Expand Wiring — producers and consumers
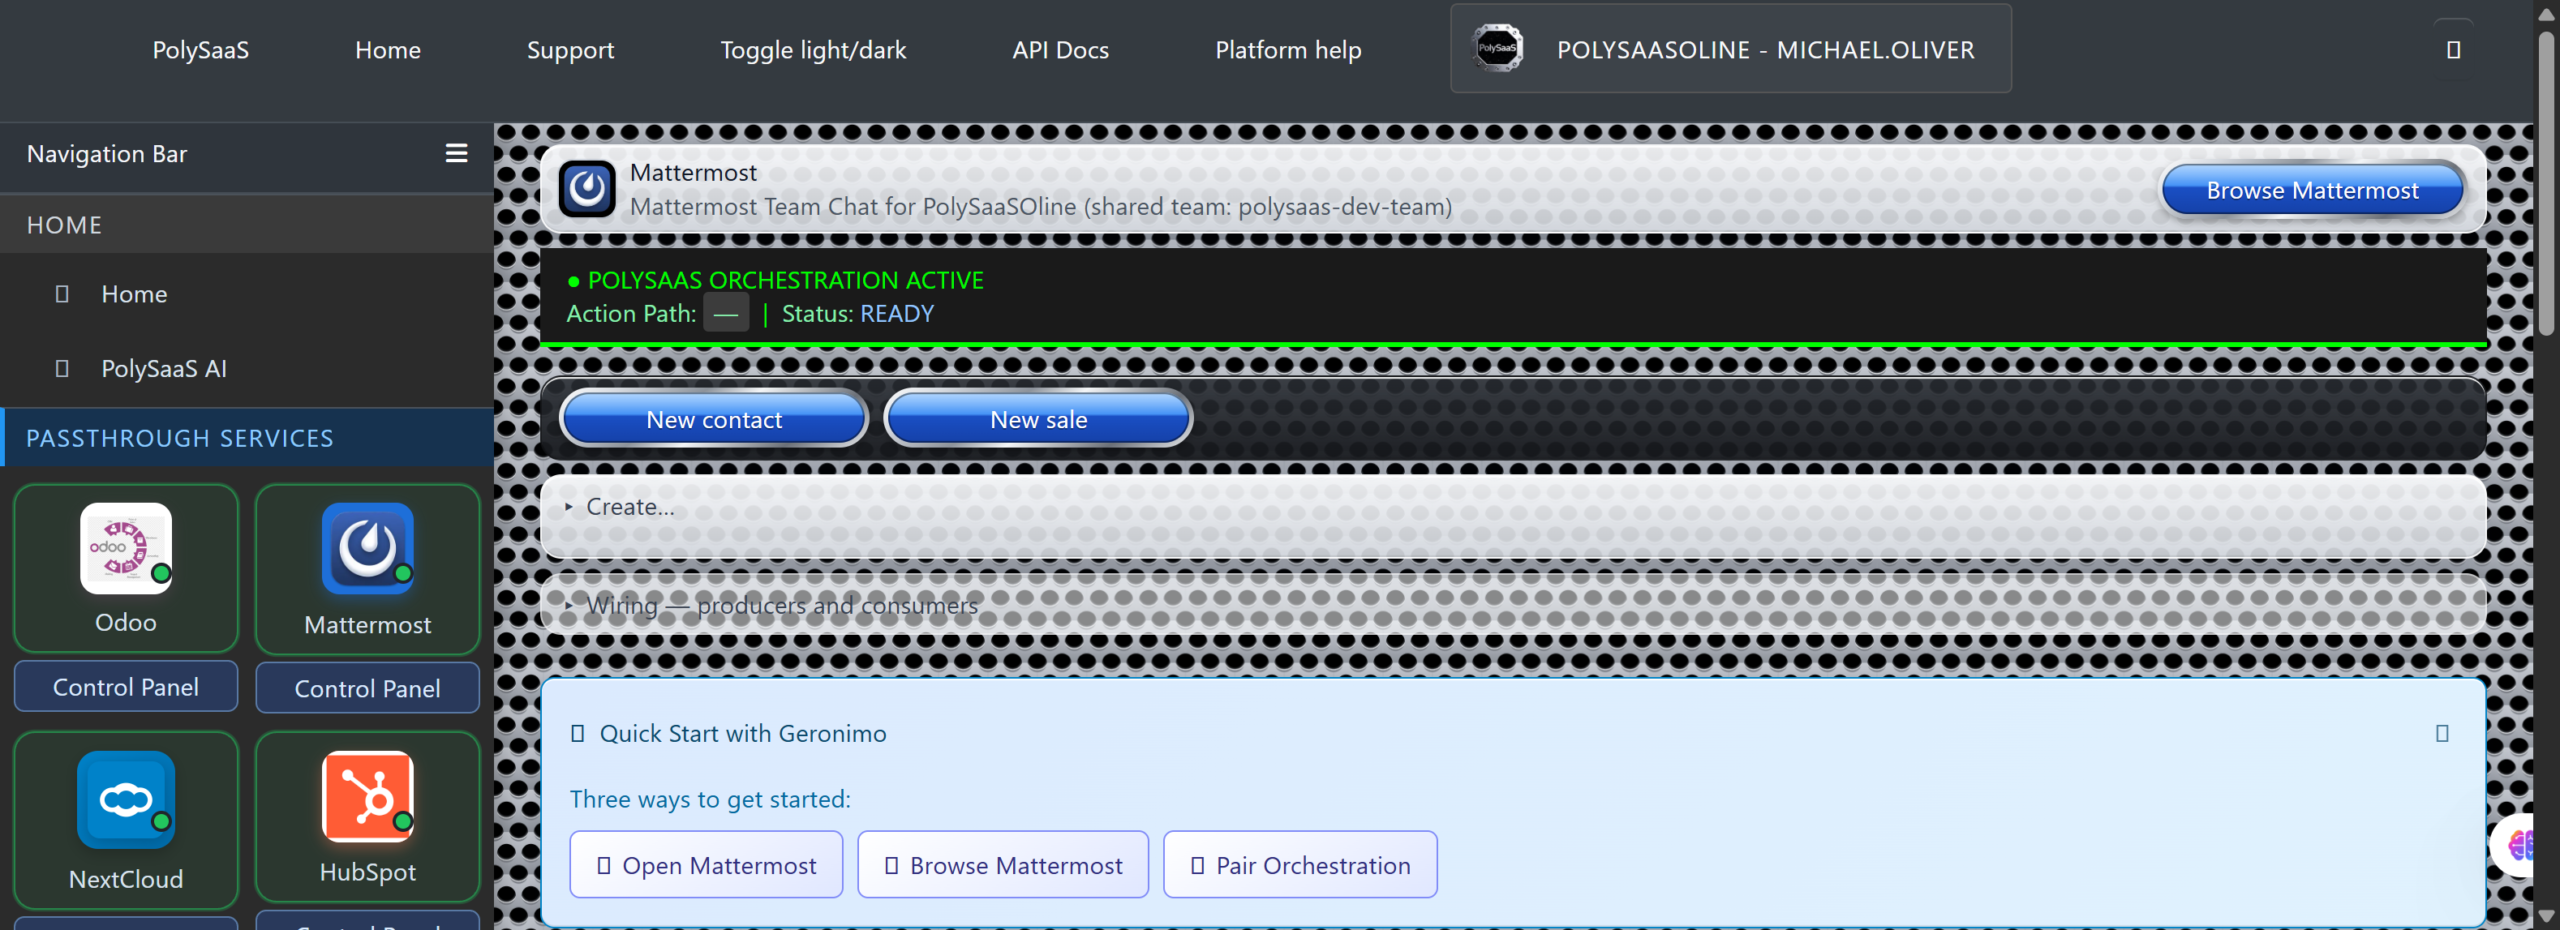The image size is (2560, 930). pos(1513,605)
